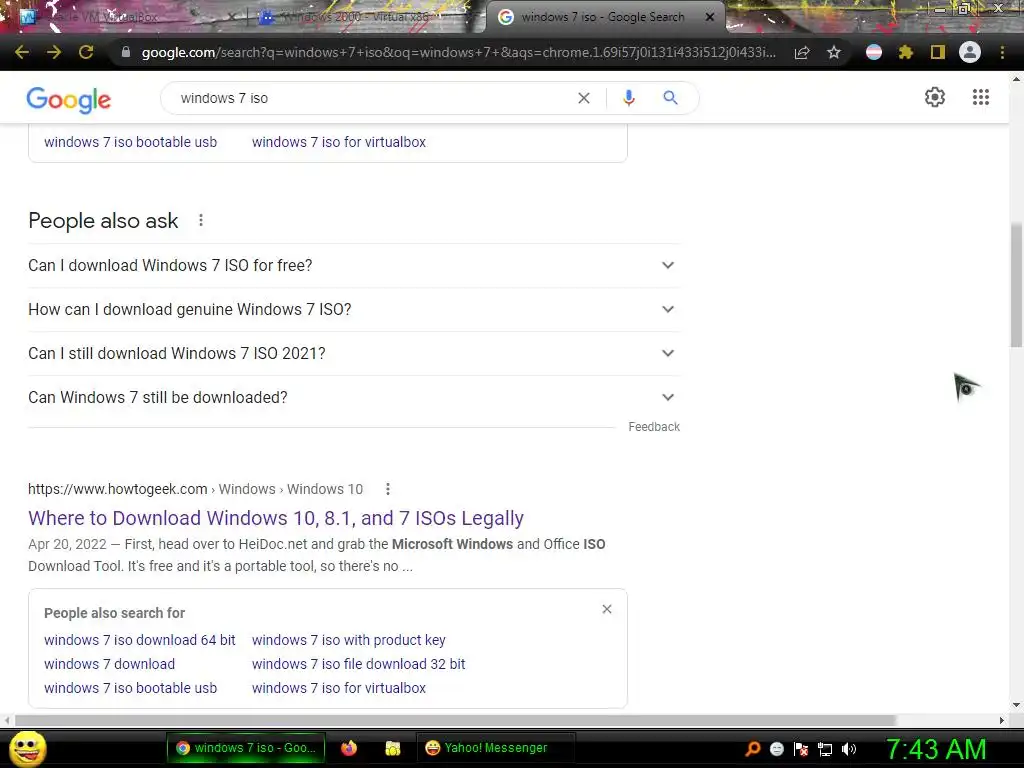The width and height of the screenshot is (1024, 768).
Task: Dismiss the People also search for box
Action: coord(607,609)
